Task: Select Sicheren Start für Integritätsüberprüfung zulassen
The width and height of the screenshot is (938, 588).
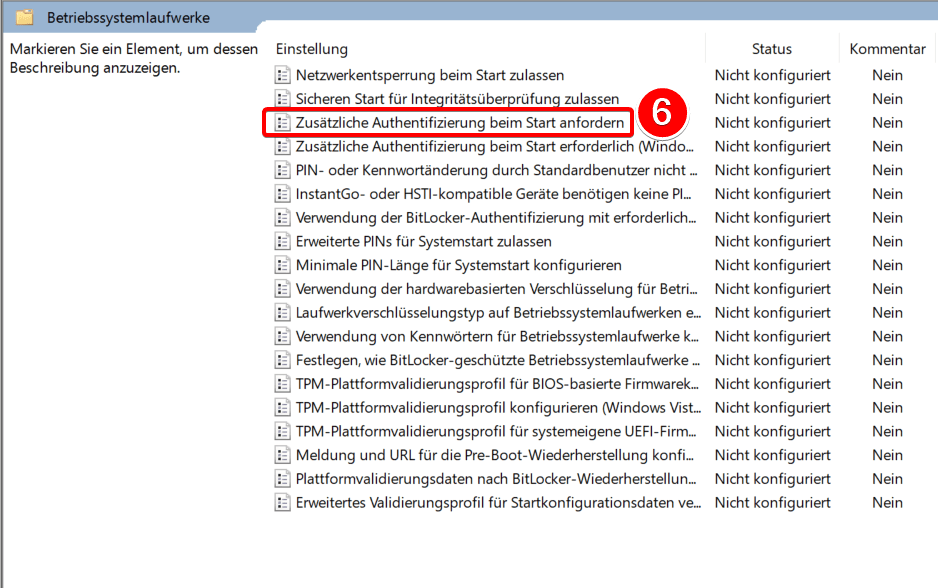Action: pos(457,99)
